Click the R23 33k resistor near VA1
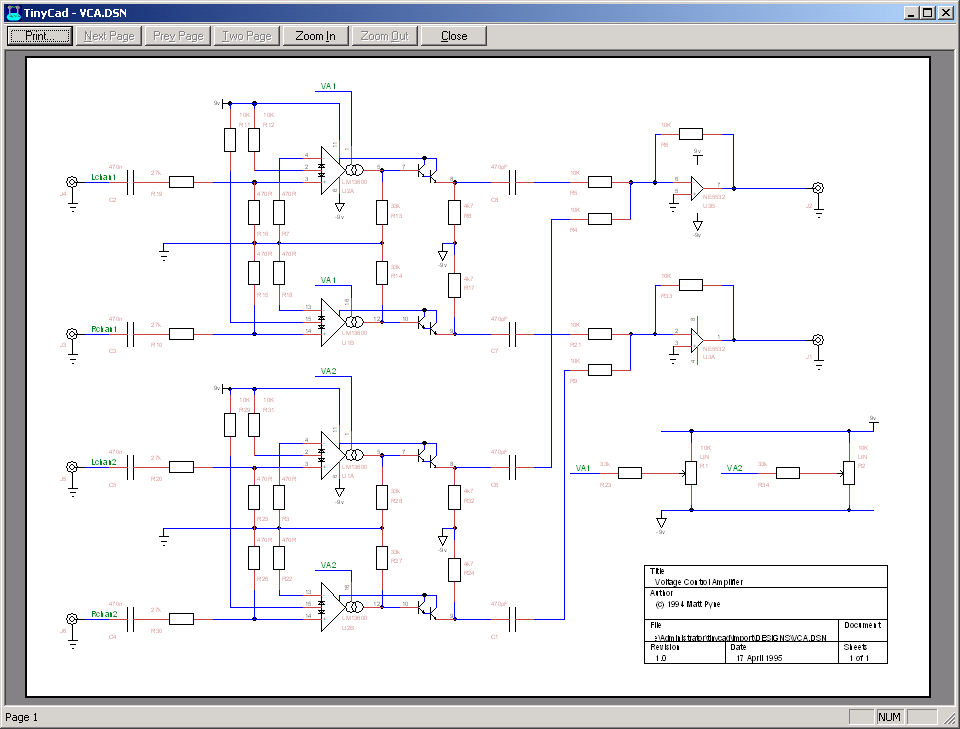The width and height of the screenshot is (960, 729). [x=630, y=473]
